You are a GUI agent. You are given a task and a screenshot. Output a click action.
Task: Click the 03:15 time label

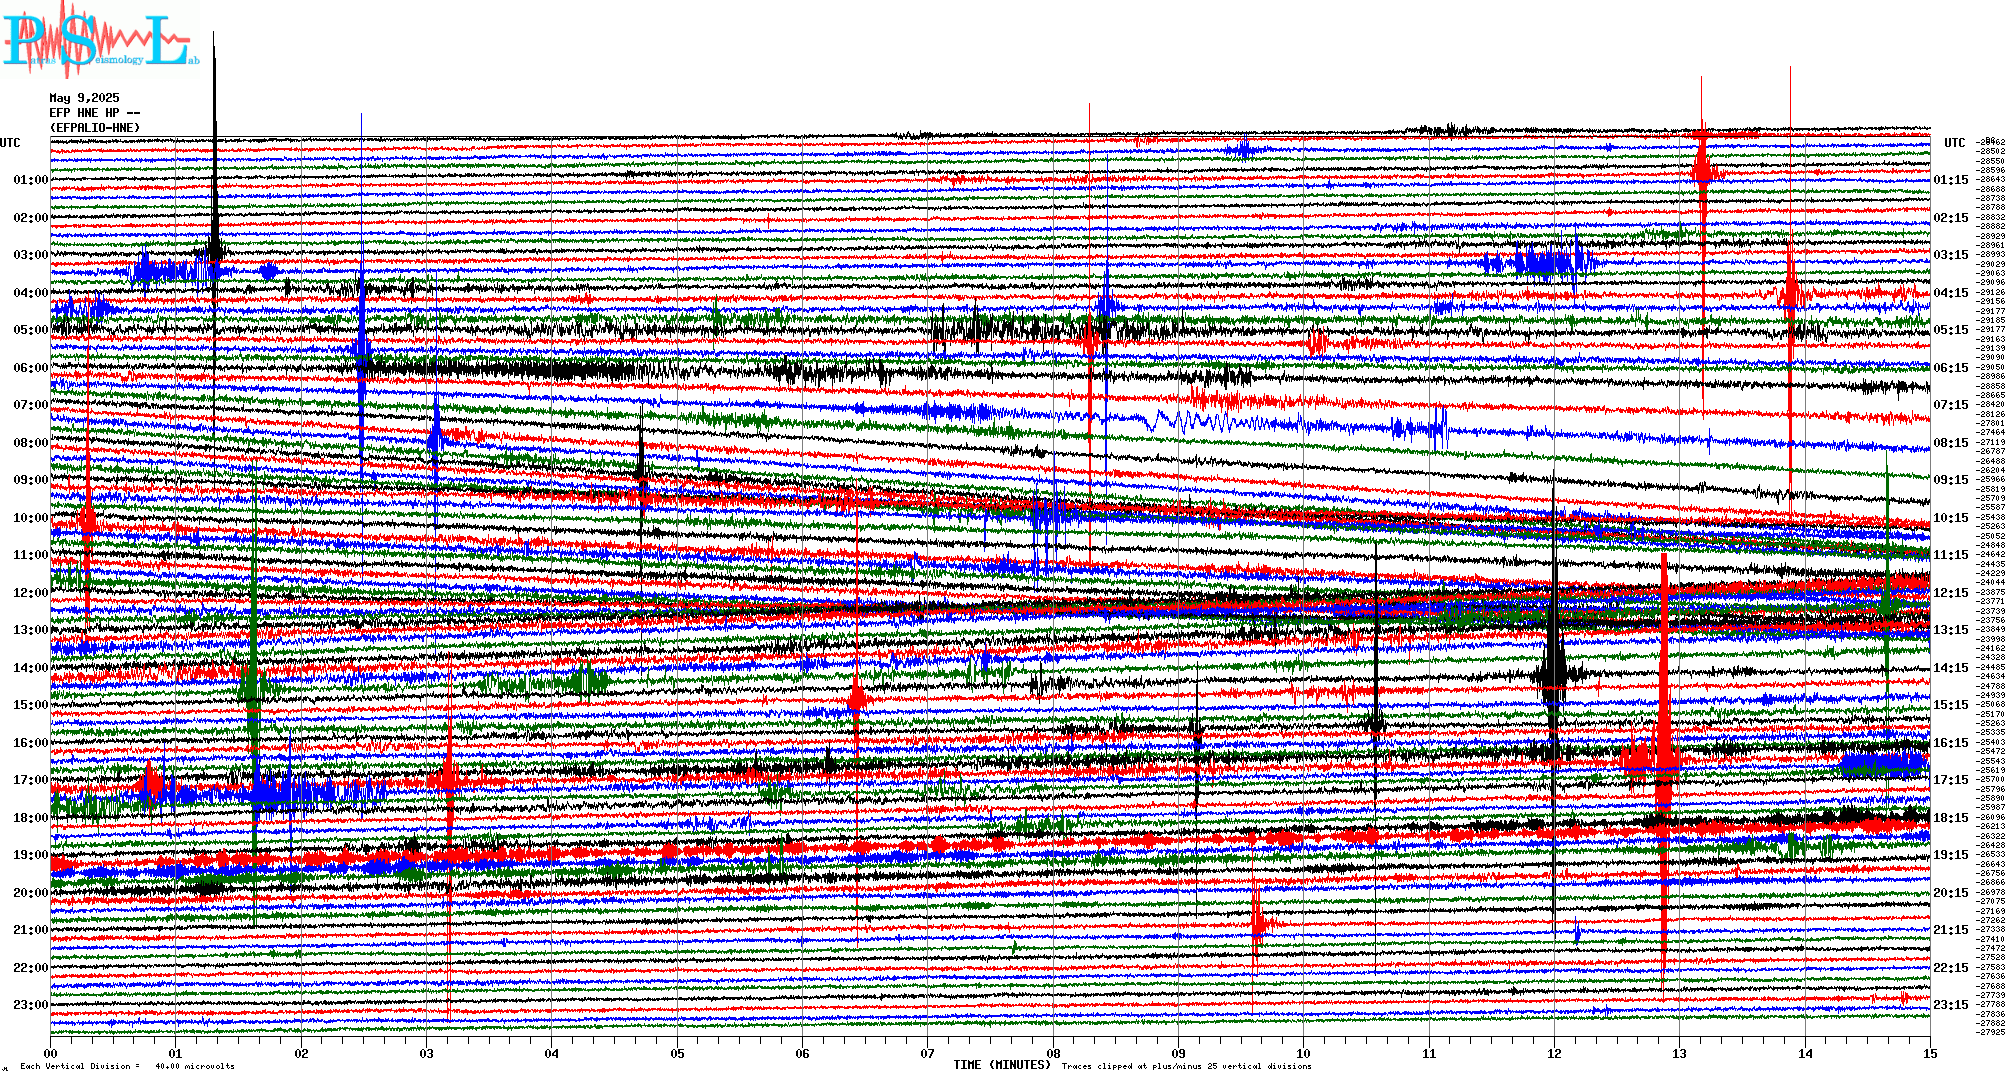(1951, 255)
